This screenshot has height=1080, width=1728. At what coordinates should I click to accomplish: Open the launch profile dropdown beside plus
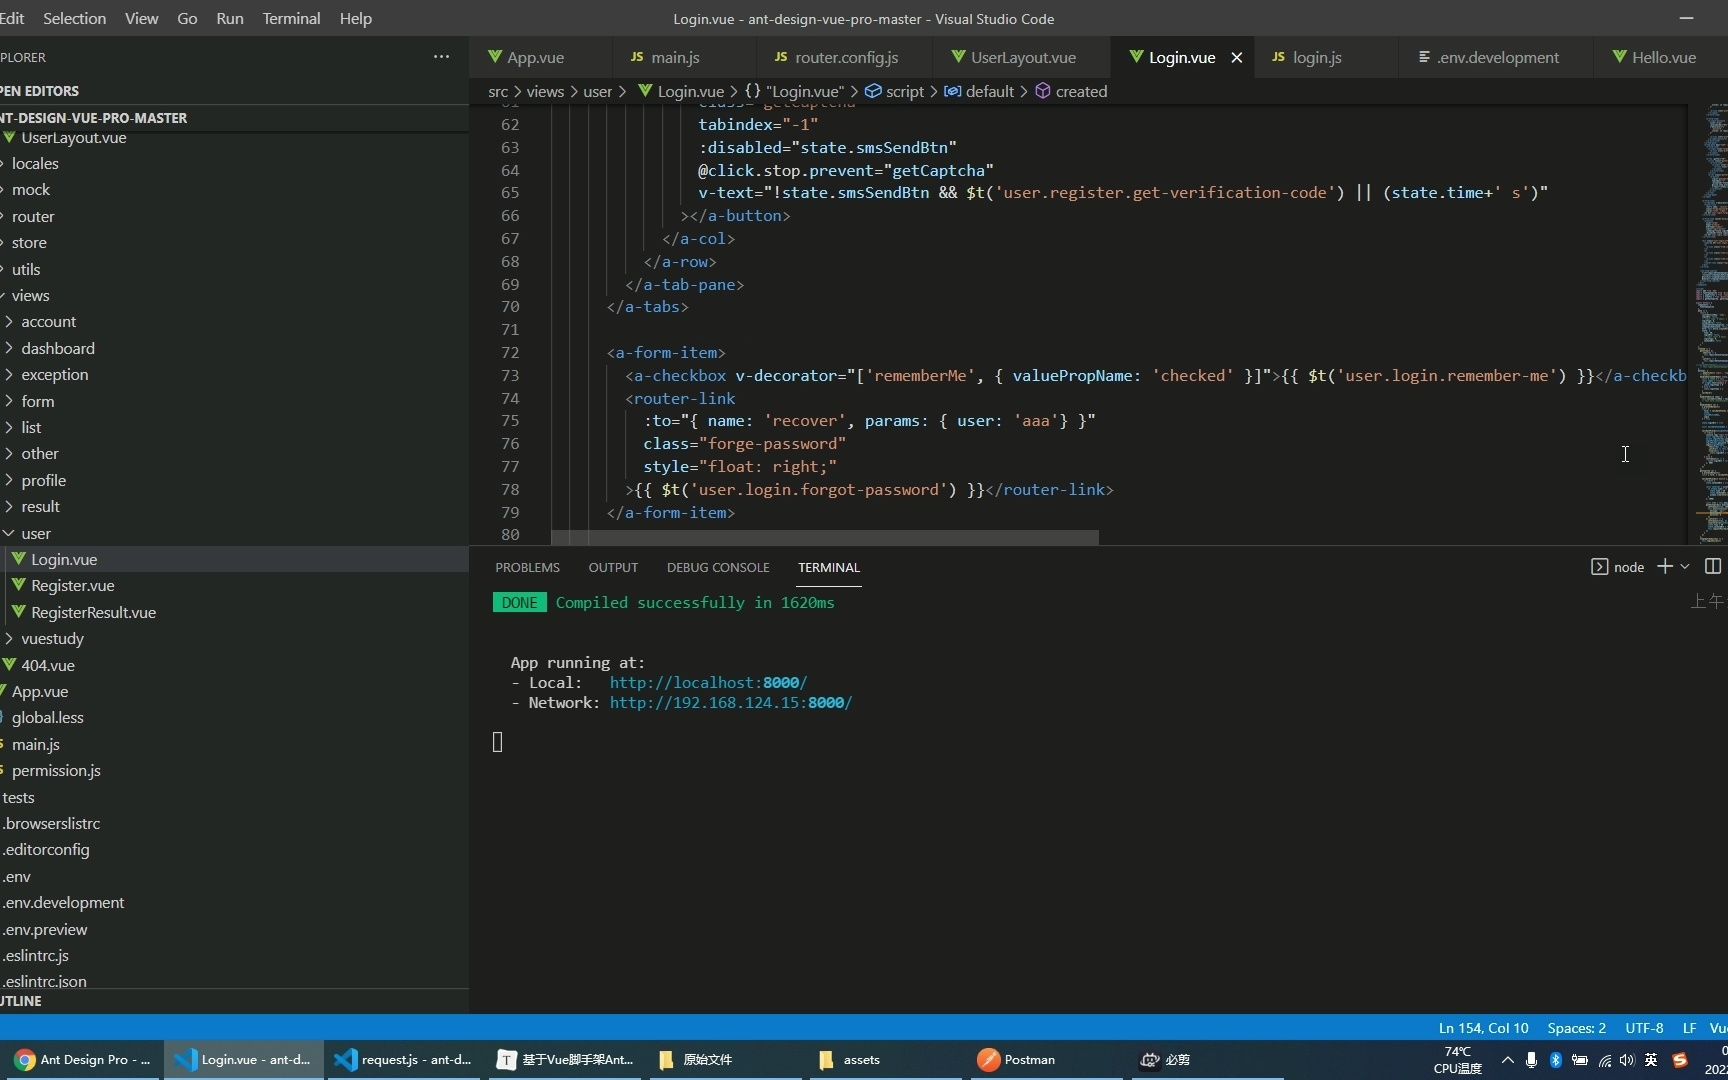pos(1685,567)
